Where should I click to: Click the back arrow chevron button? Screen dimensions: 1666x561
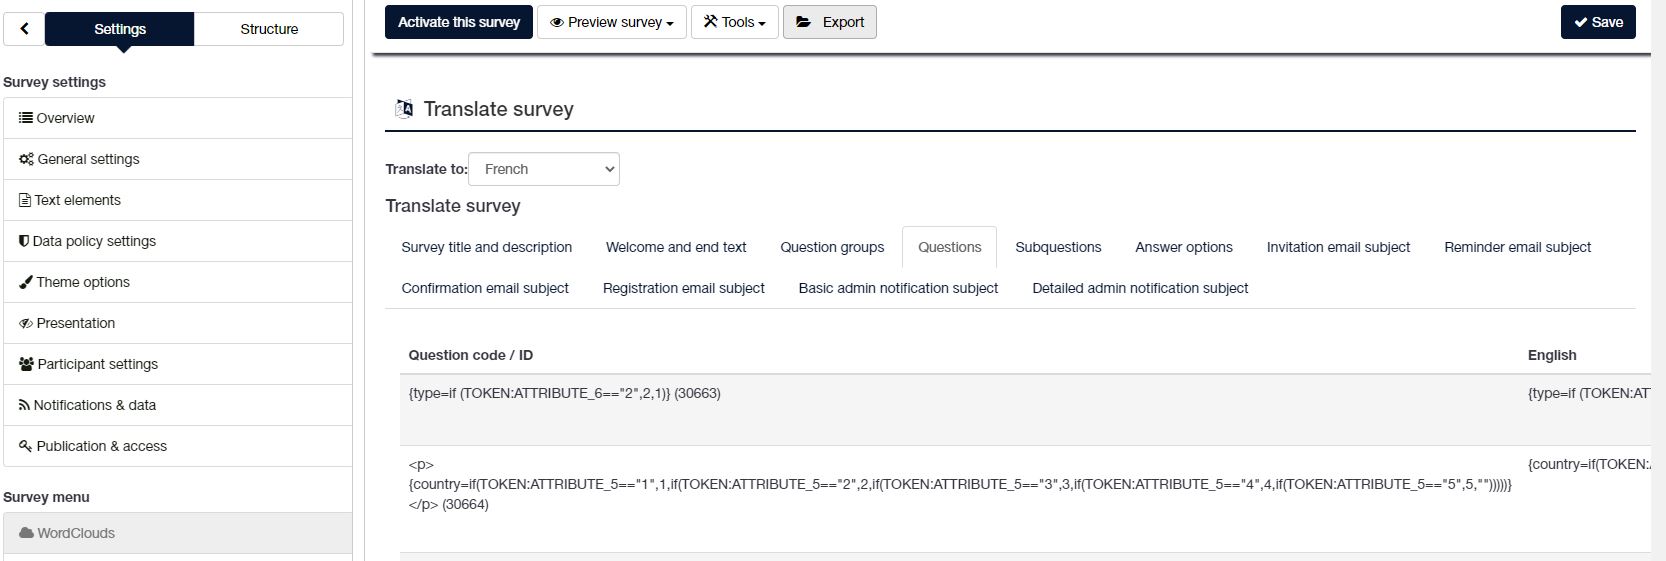pos(24,29)
